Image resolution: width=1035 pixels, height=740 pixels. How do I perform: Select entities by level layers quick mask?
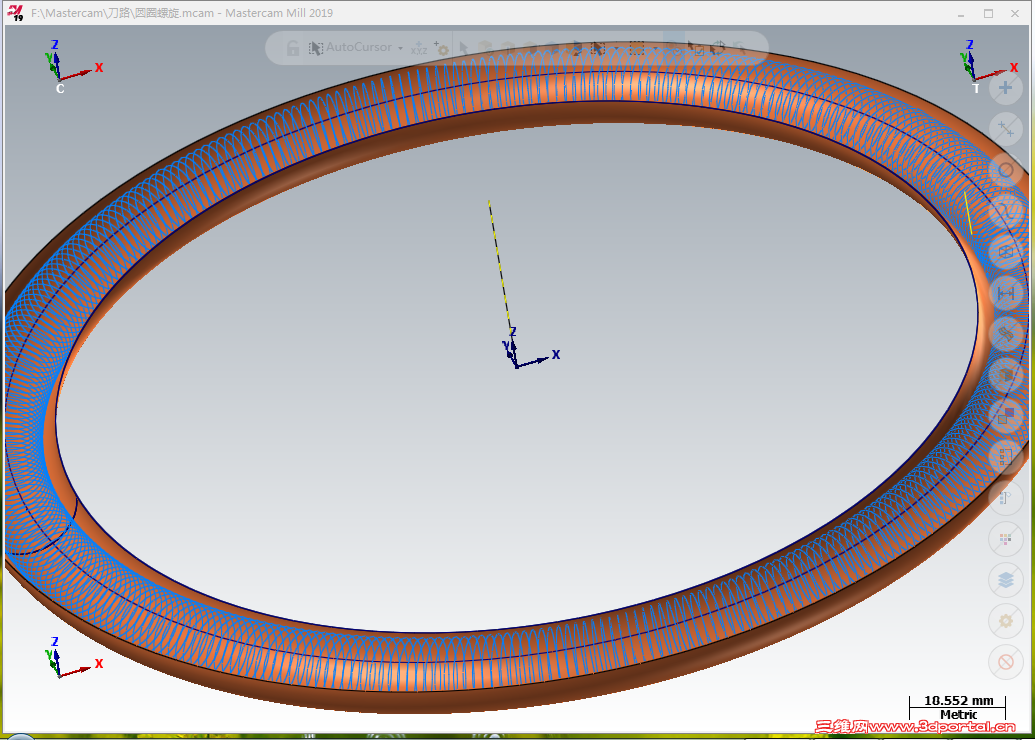tap(1005, 580)
